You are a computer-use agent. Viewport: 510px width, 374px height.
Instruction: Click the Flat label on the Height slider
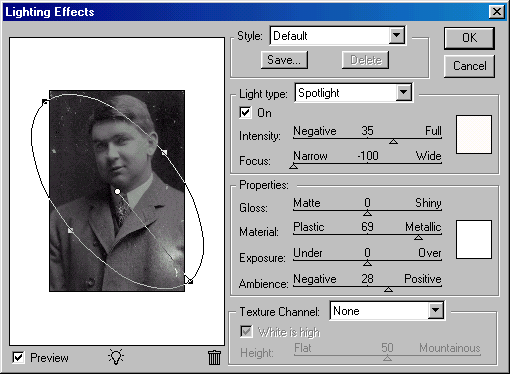click(x=303, y=348)
